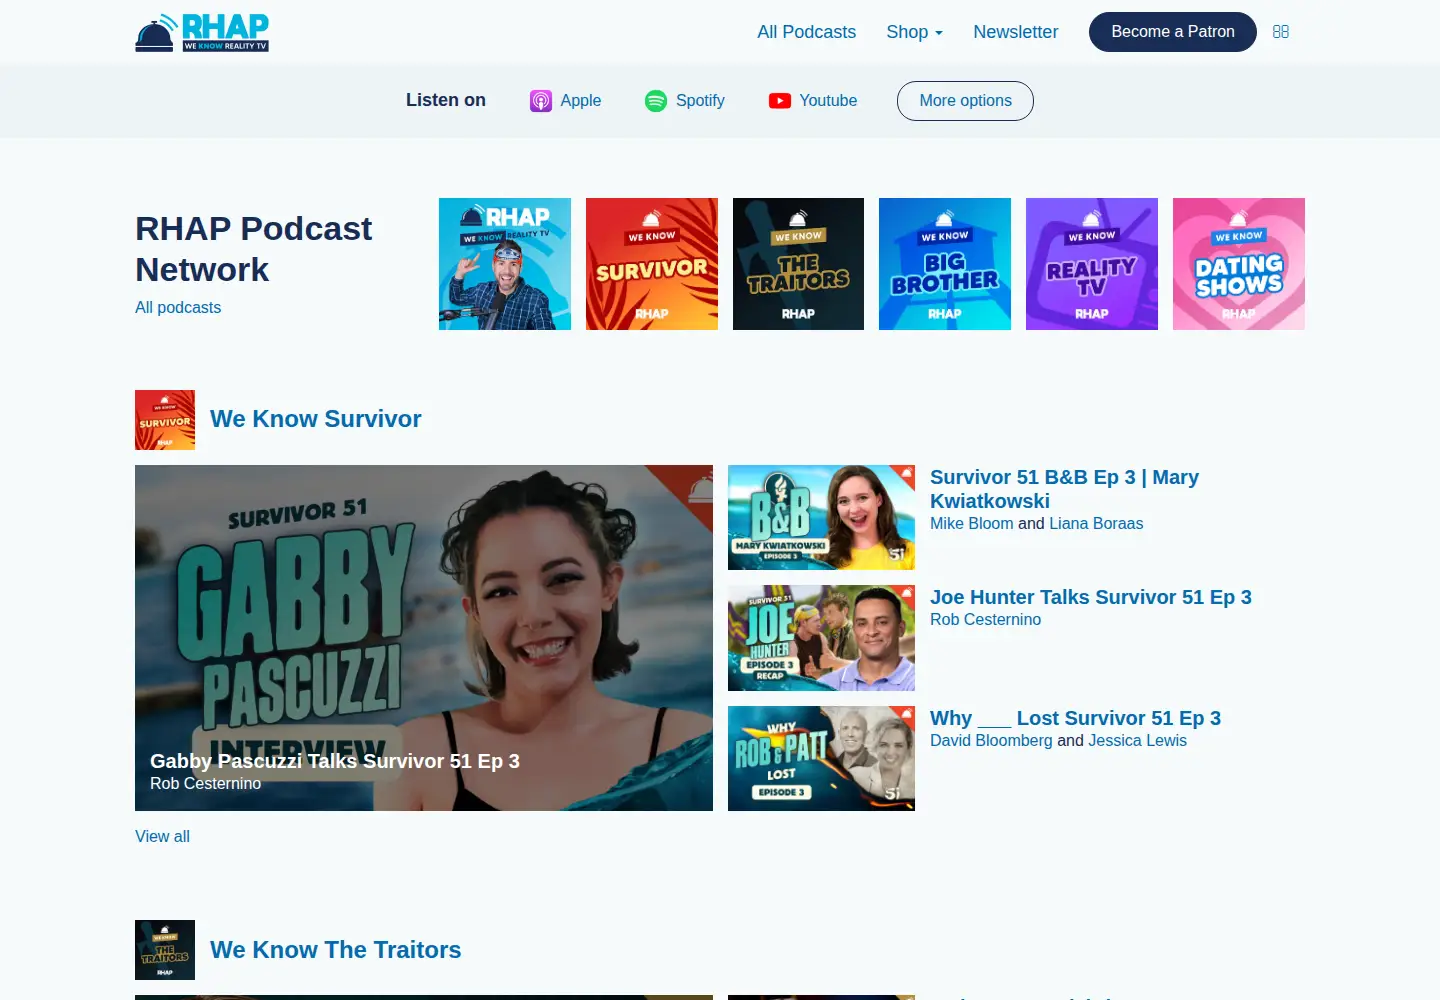
Task: Click the RHAP bell logo
Action: [202, 32]
